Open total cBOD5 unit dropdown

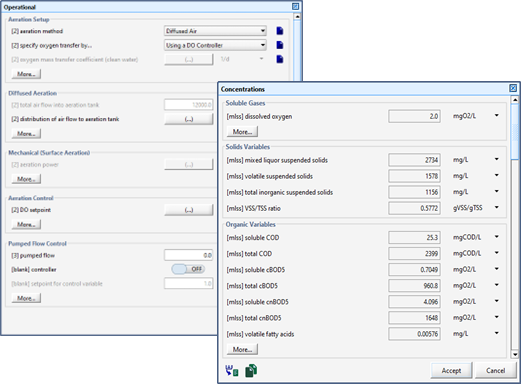[496, 285]
